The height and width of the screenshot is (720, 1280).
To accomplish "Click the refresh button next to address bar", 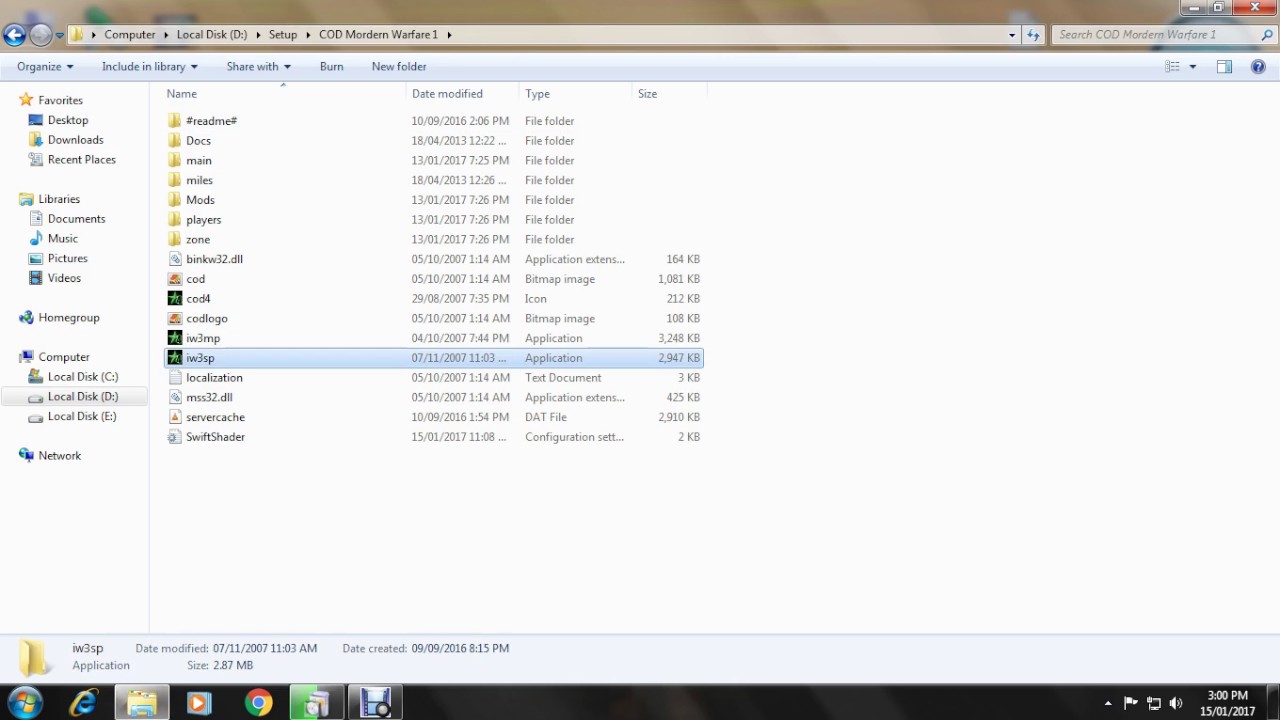I will [x=1033, y=34].
